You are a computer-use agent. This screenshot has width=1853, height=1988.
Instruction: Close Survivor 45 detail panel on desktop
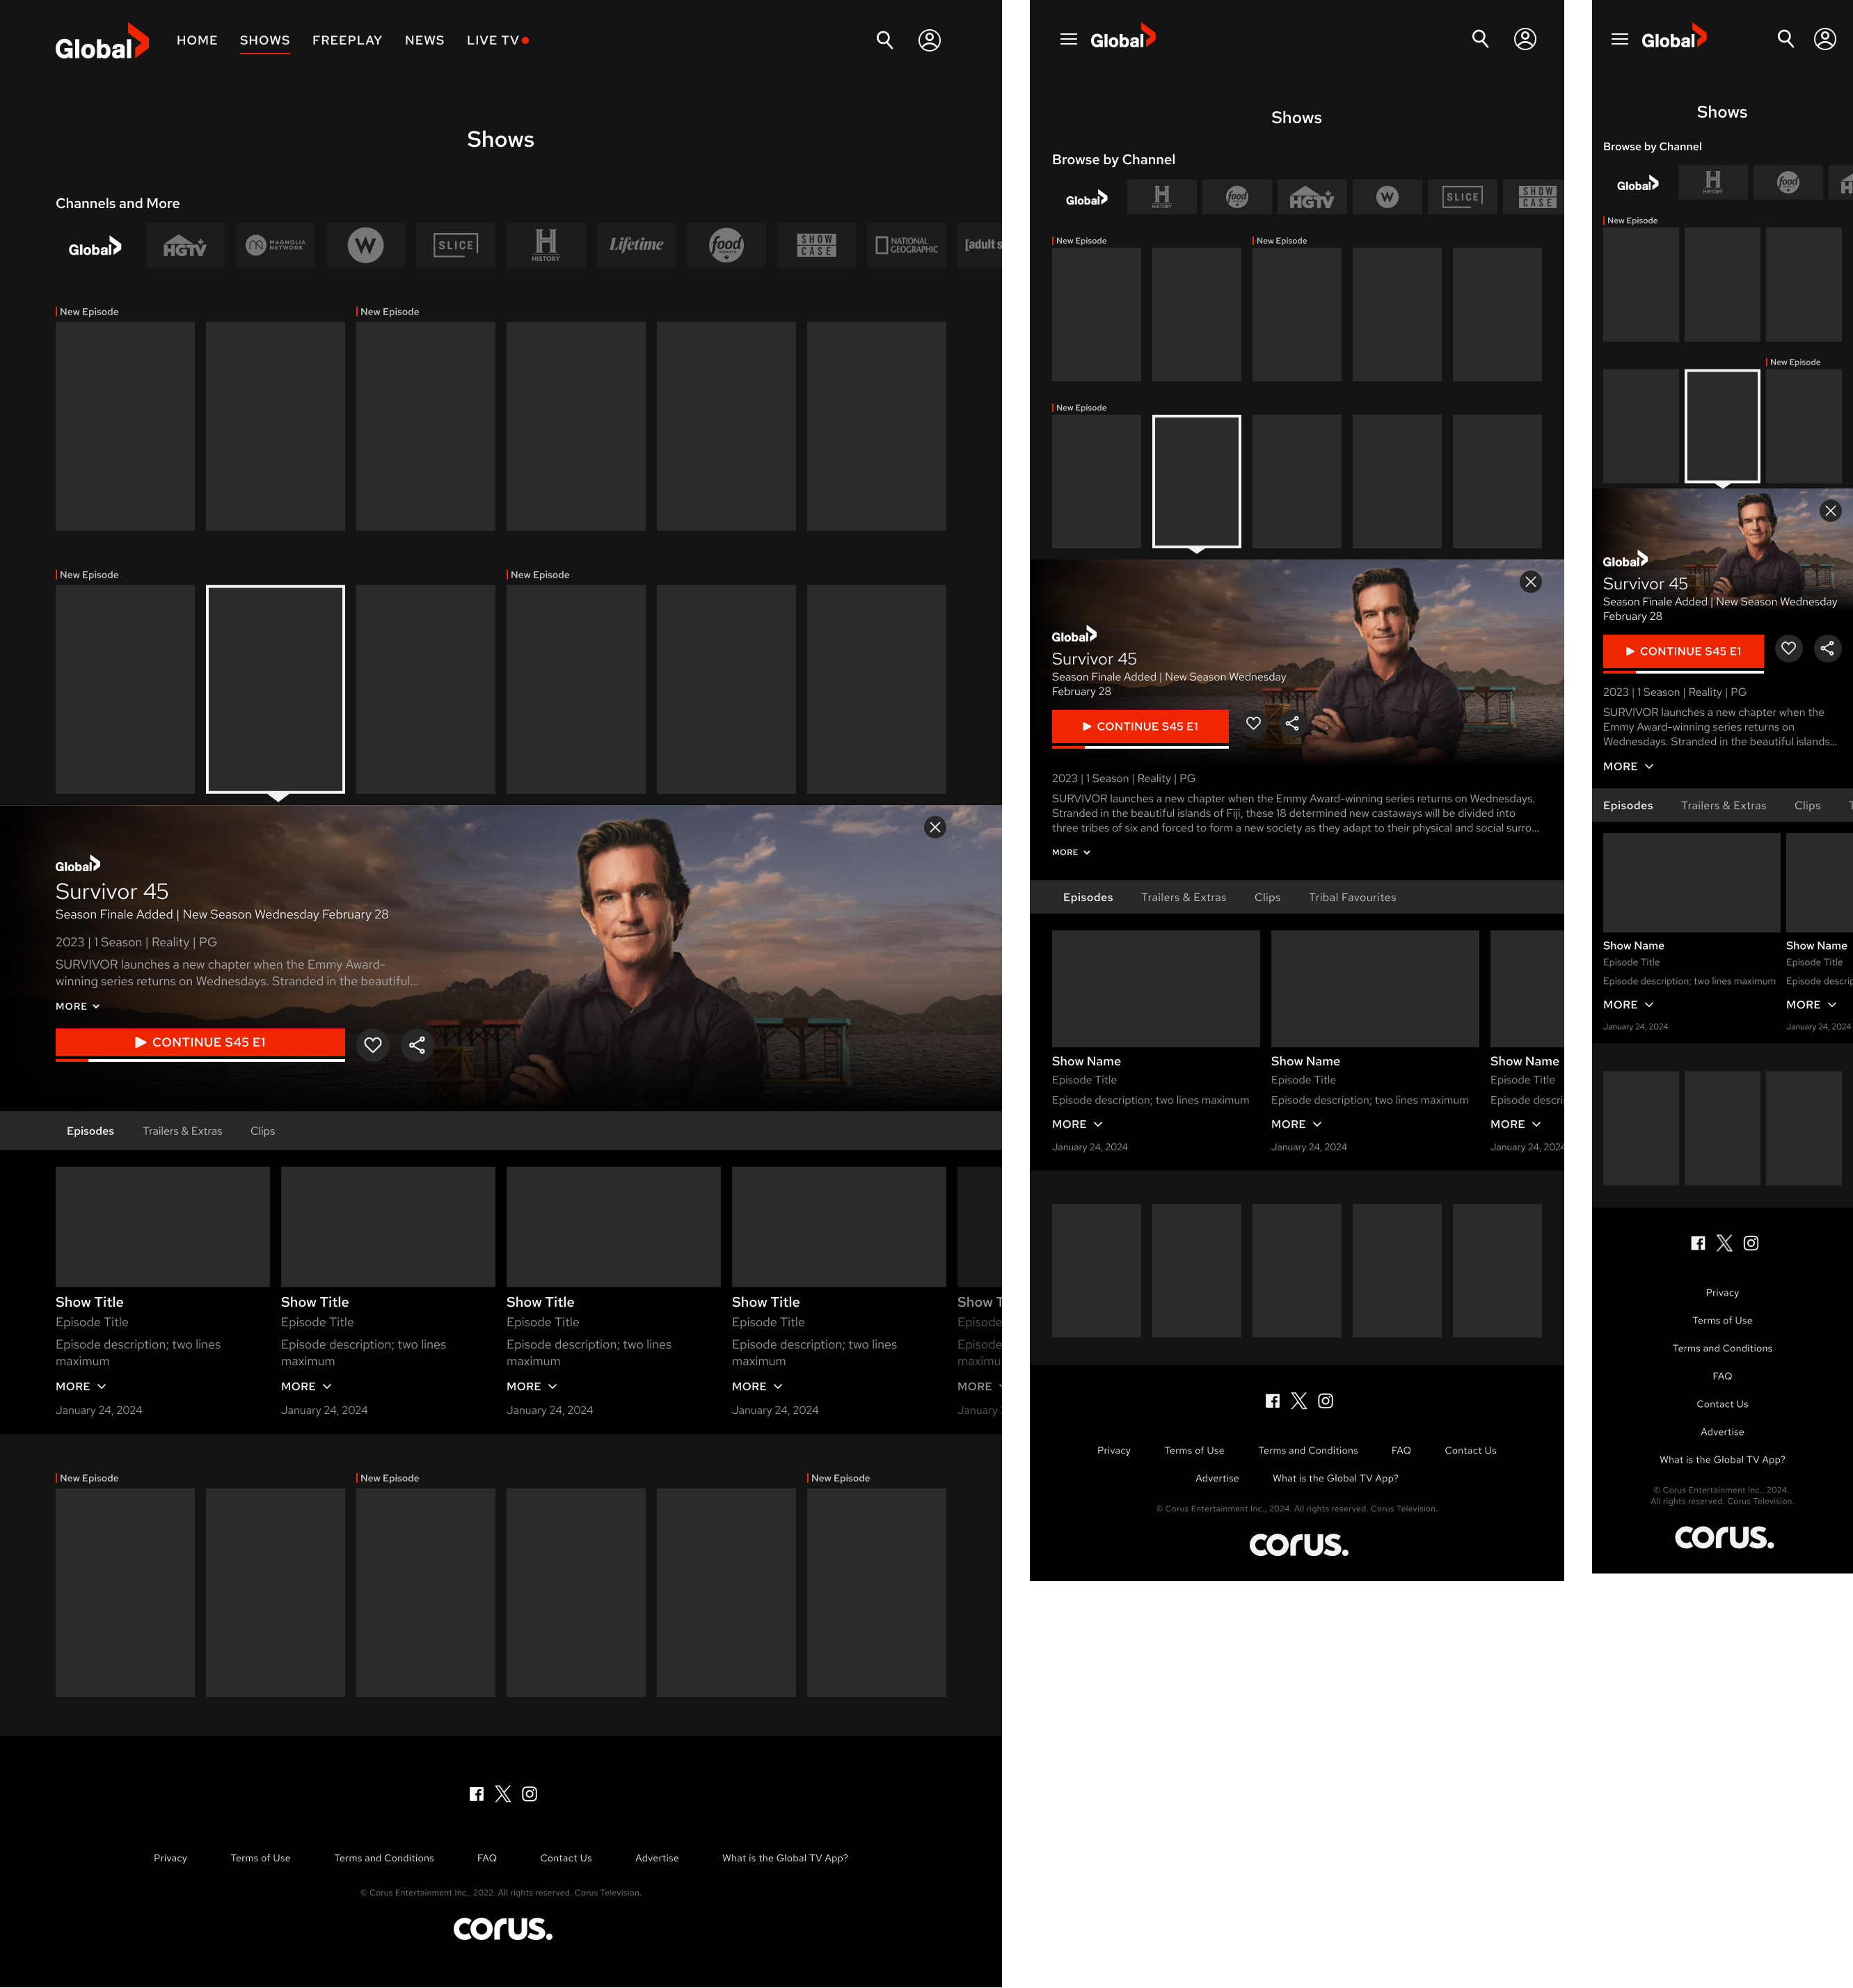935,827
